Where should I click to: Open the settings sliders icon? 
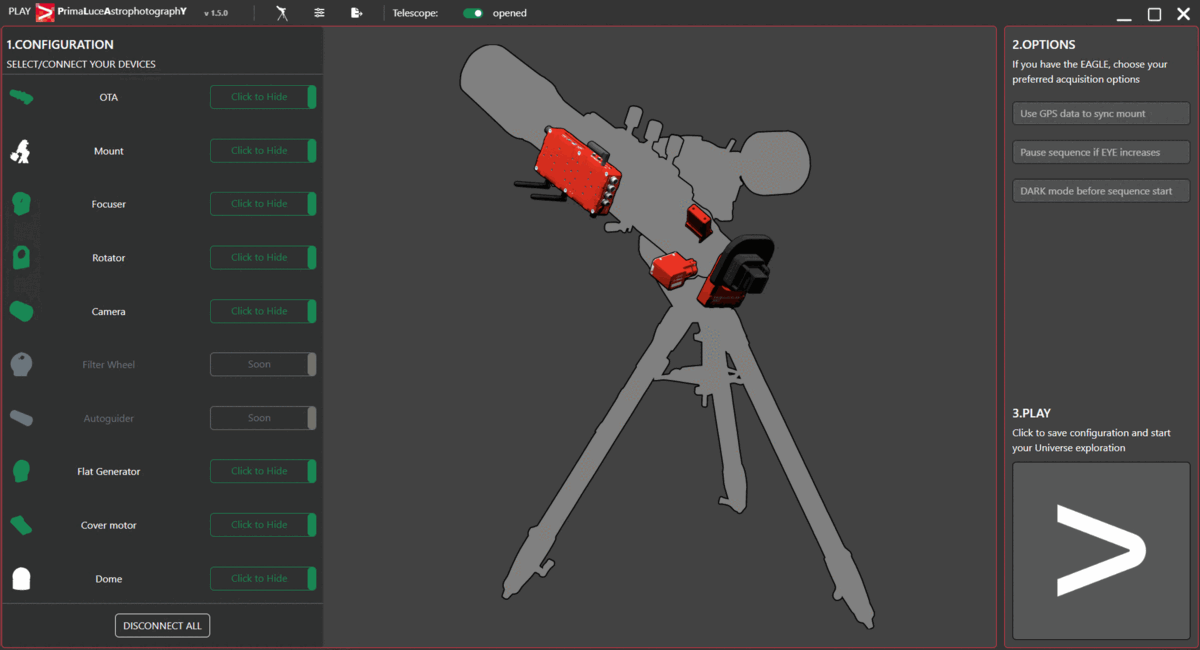click(320, 13)
